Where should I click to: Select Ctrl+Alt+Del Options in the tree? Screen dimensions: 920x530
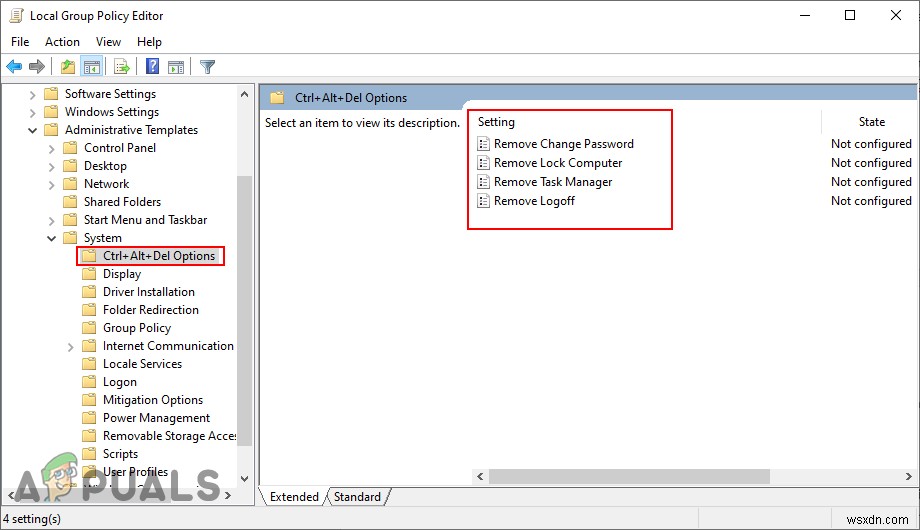point(159,256)
